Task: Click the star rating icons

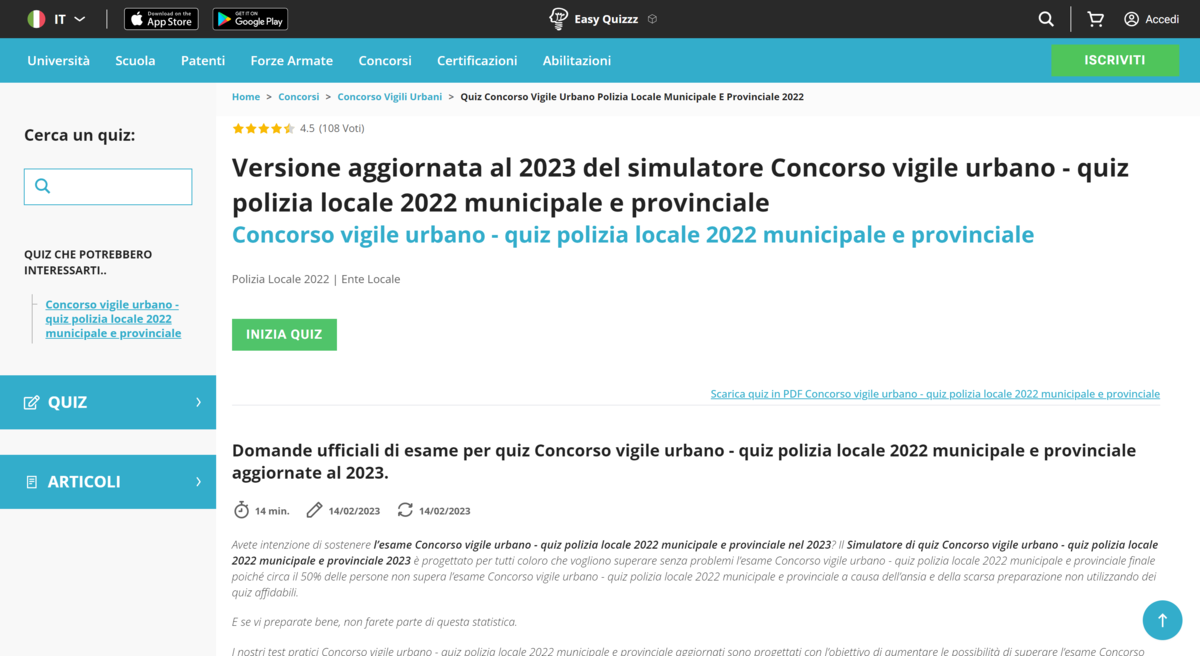Action: 263,129
